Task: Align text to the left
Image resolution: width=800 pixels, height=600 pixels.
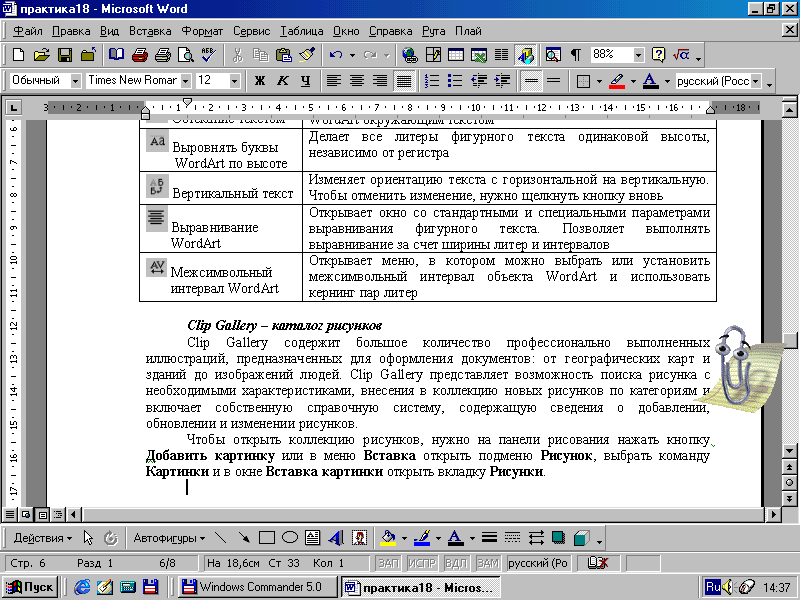Action: [x=334, y=81]
